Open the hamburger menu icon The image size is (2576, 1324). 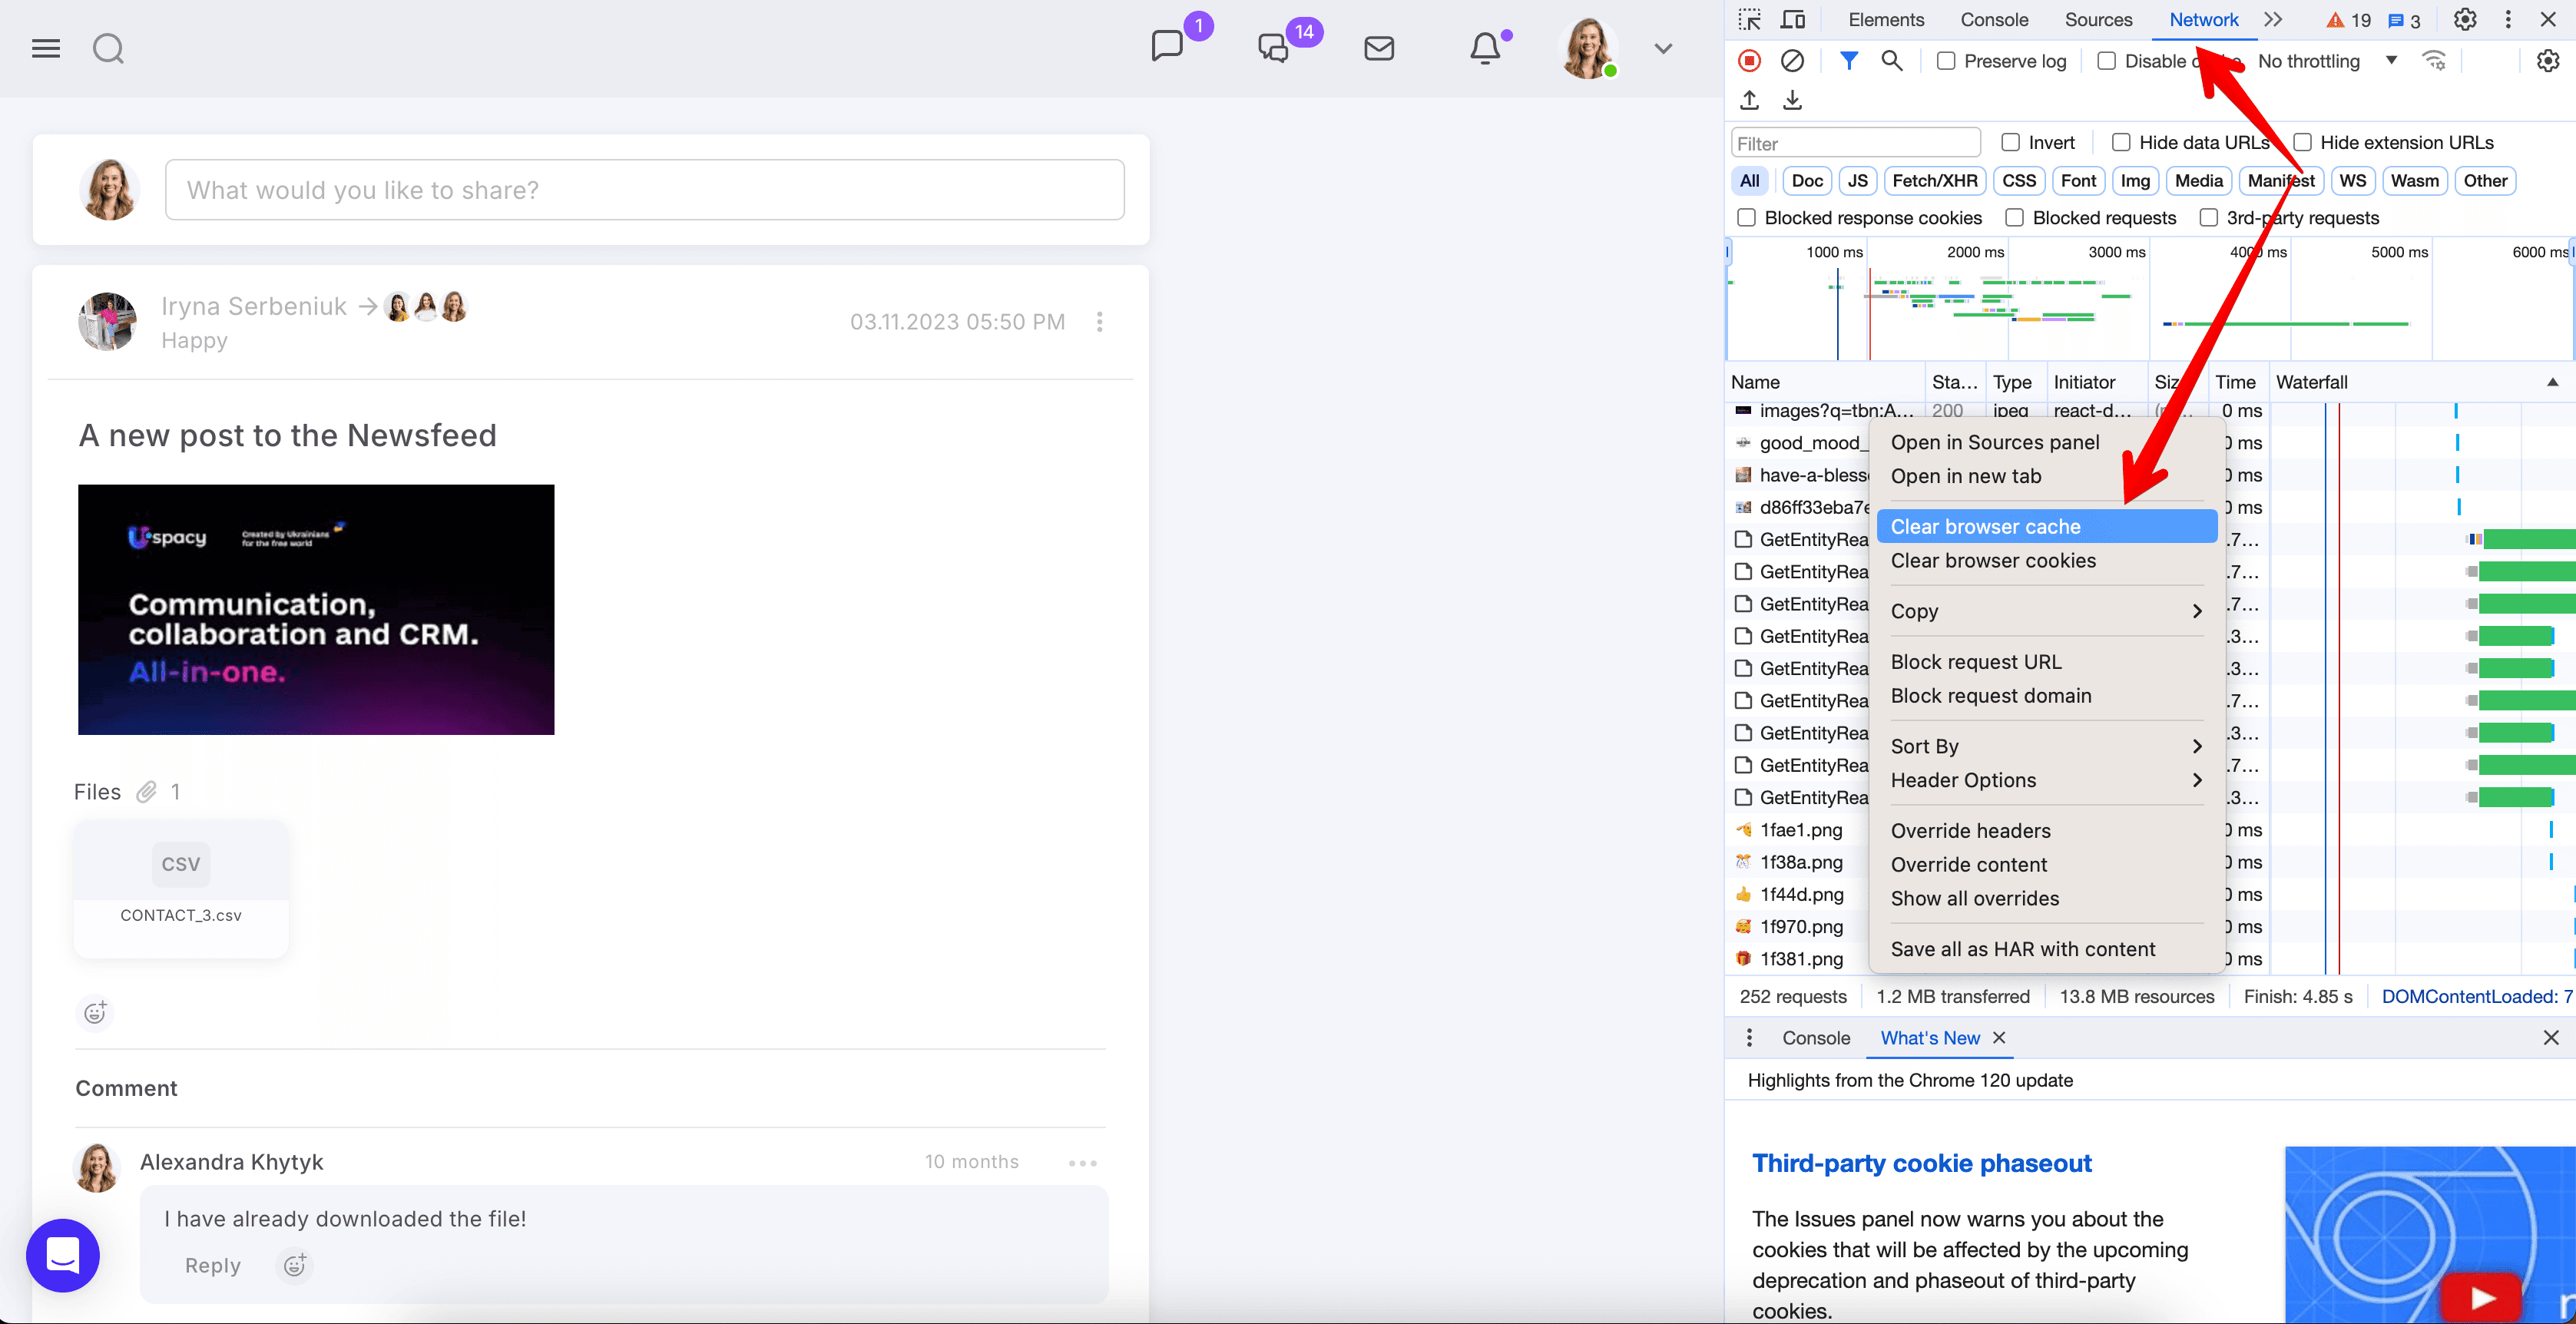pyautogui.click(x=46, y=48)
